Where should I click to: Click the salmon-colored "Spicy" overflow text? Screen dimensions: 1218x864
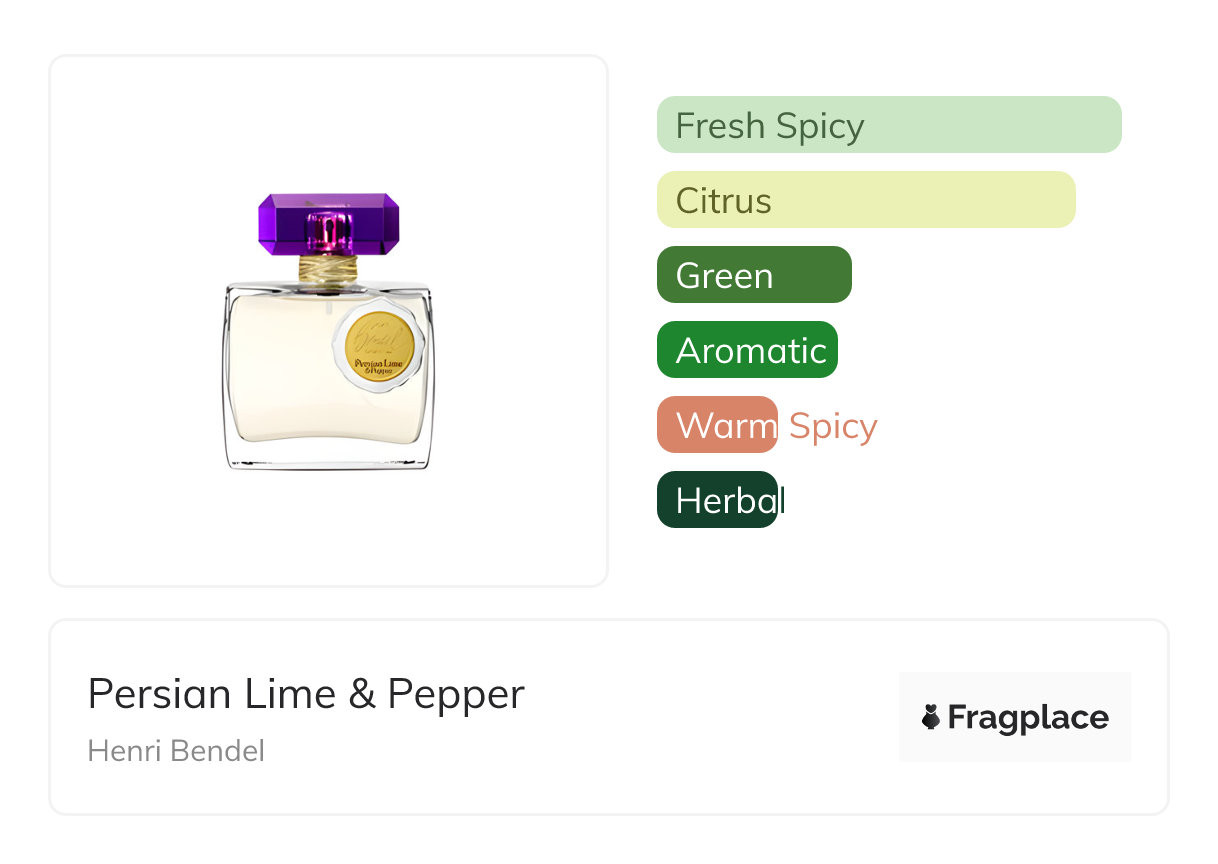click(833, 426)
